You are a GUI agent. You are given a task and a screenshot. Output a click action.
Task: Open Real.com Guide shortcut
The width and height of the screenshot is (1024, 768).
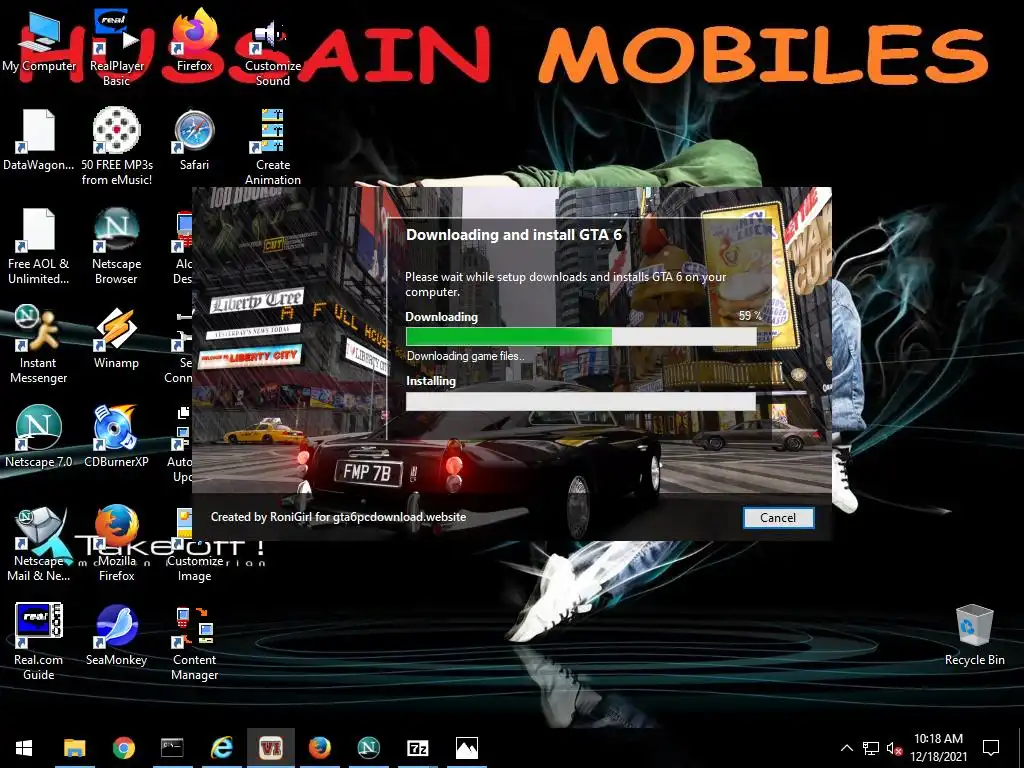coord(39,642)
